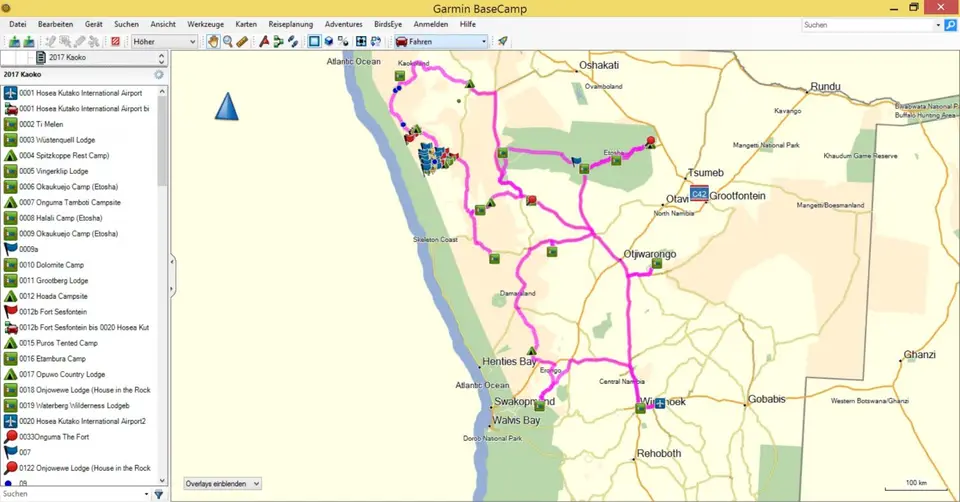Select 0001 Hosea Kutako International Airport waypoint
Viewport: 960px width, 502px height.
click(x=80, y=93)
